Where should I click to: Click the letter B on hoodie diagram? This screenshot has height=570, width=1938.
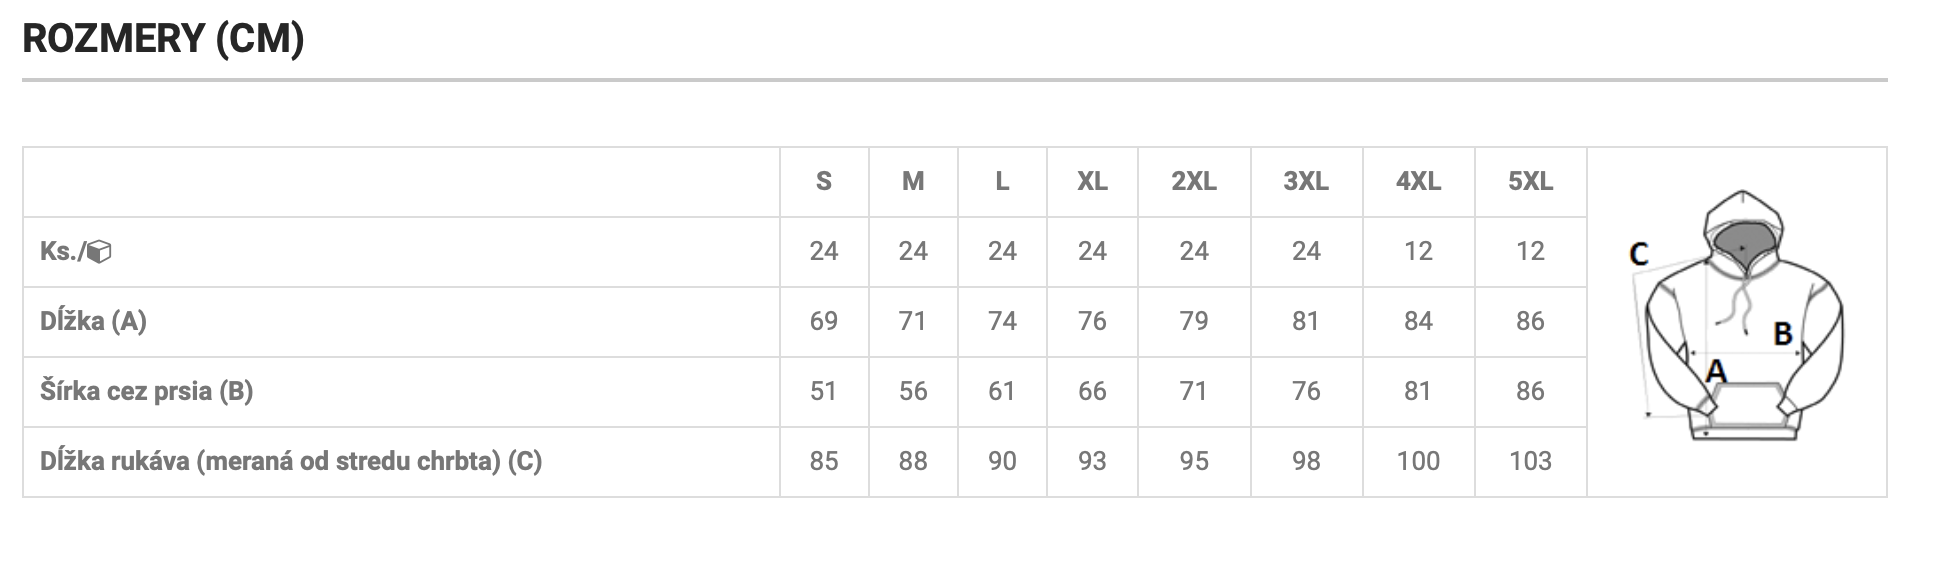(1782, 334)
